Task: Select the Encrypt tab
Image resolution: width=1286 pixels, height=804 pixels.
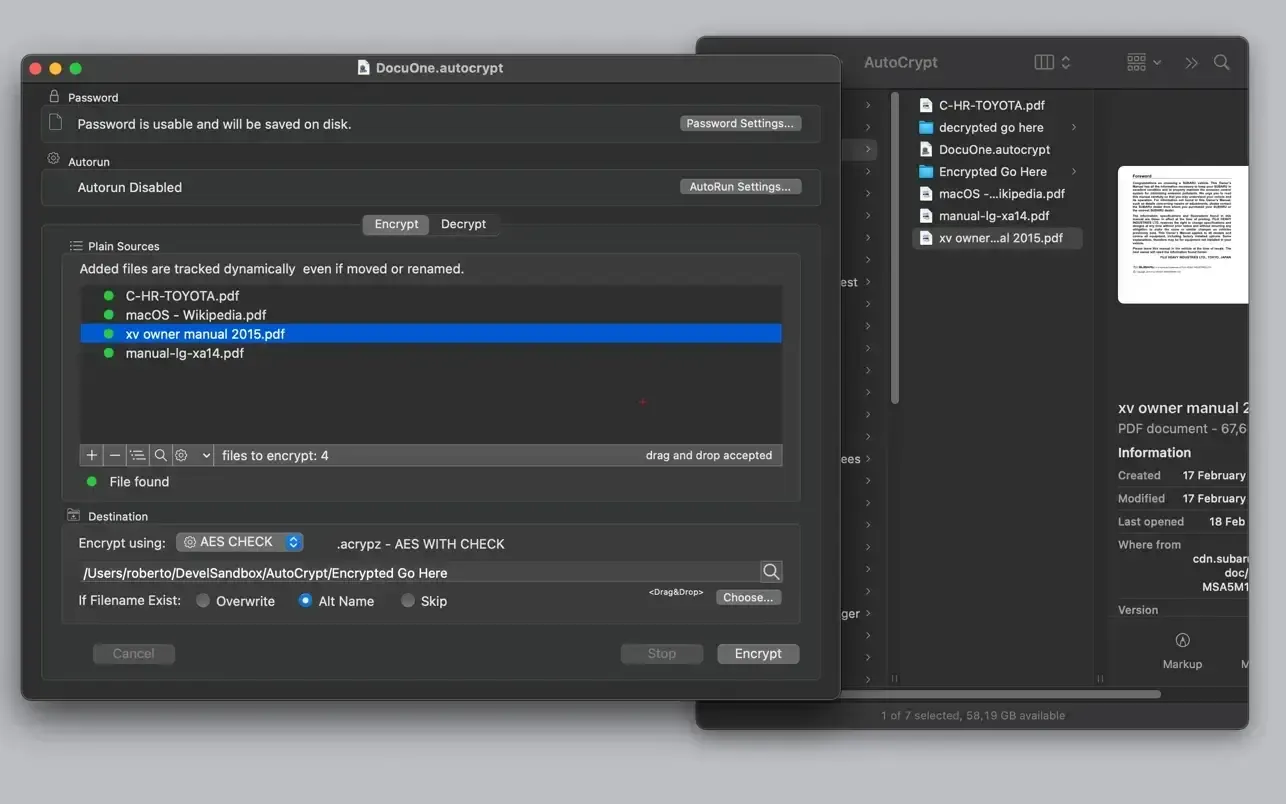Action: [x=396, y=224]
